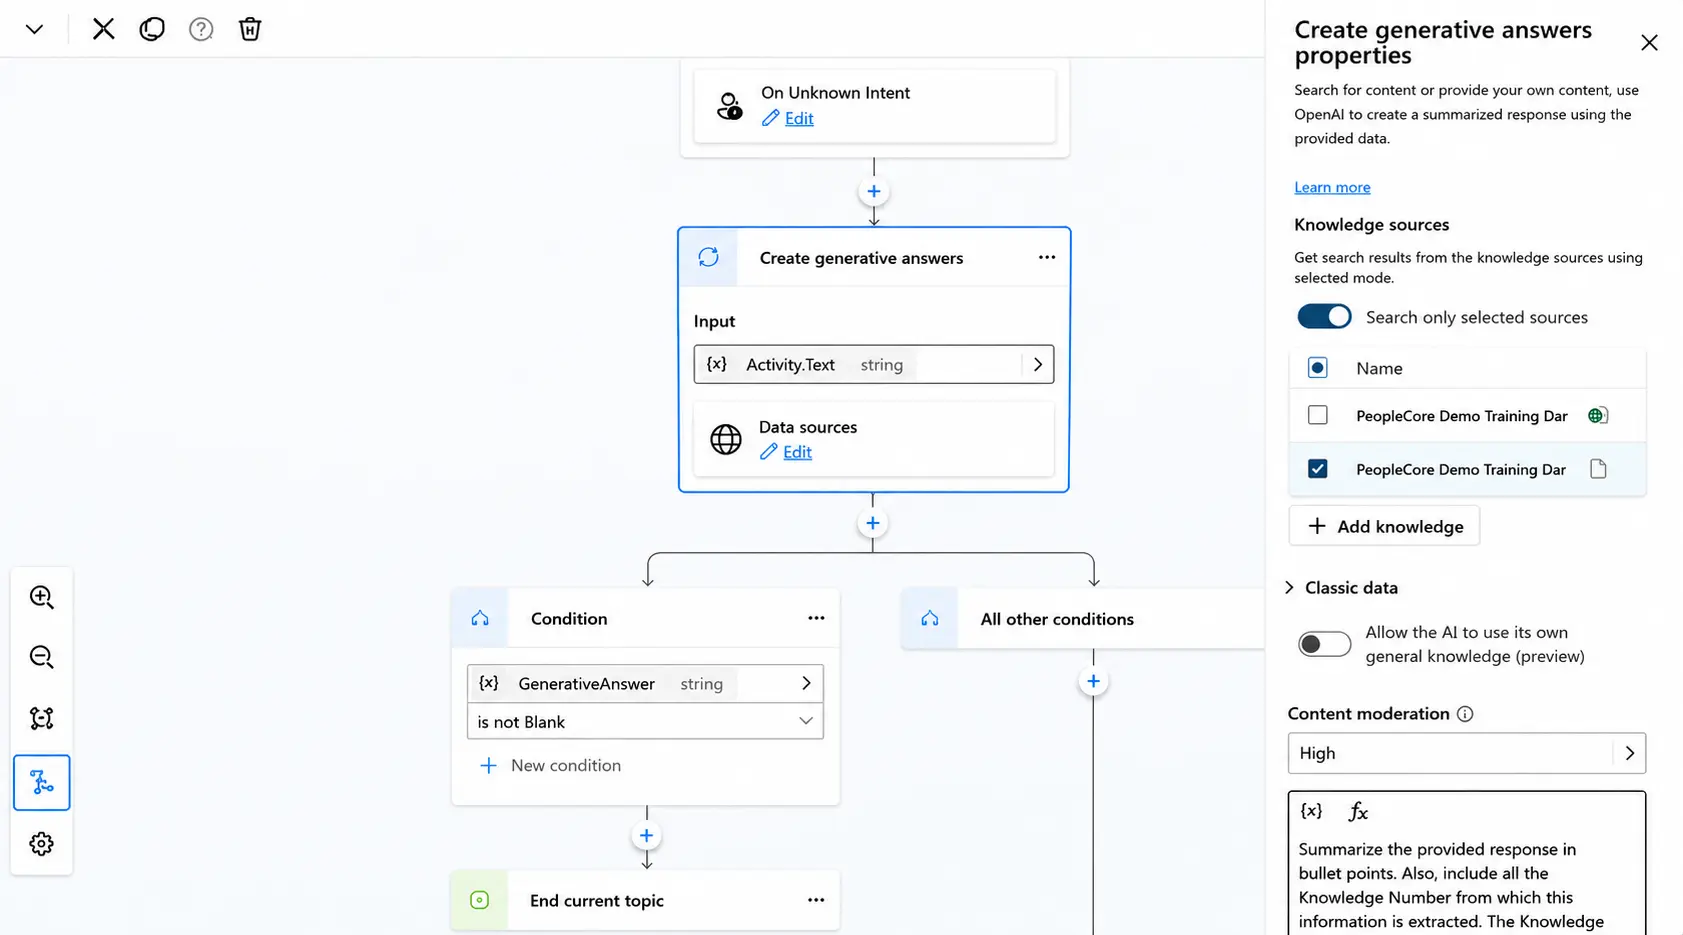Uncheck the second PeopleCore Demo Training source

coord(1318,469)
